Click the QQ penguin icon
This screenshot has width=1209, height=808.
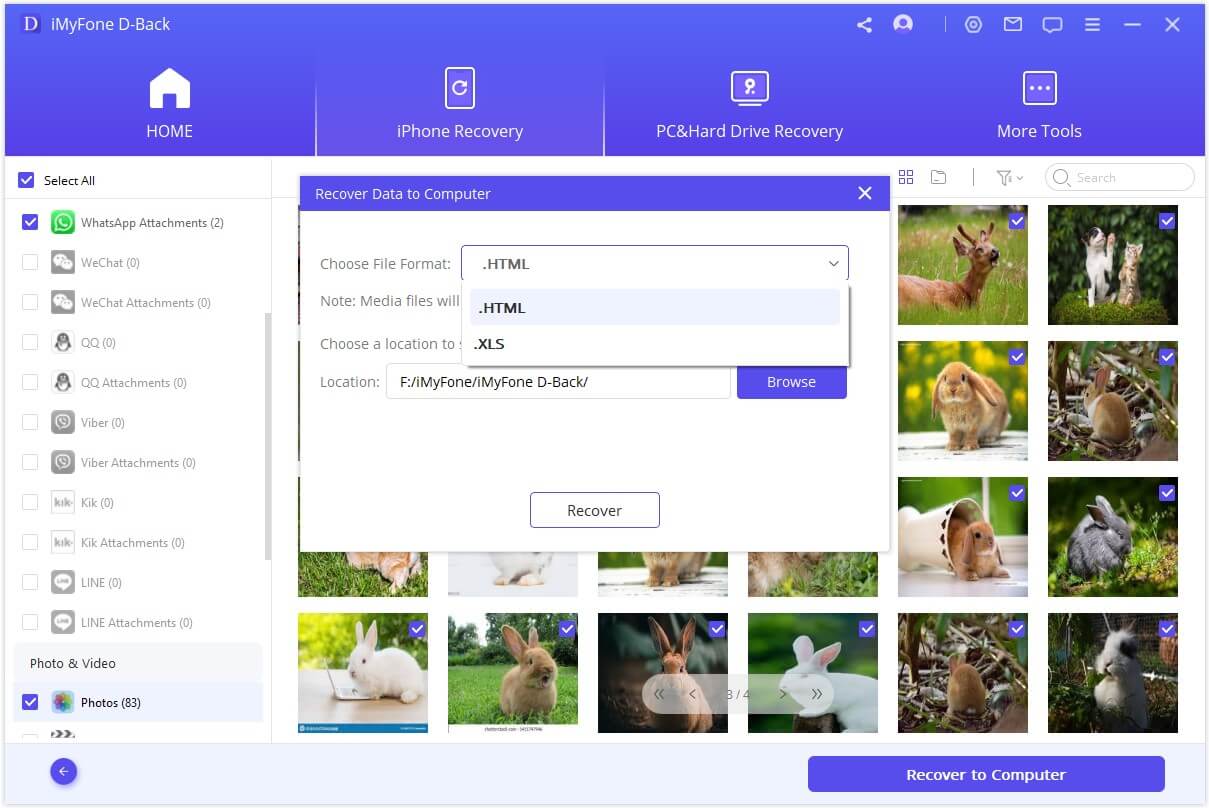63,342
